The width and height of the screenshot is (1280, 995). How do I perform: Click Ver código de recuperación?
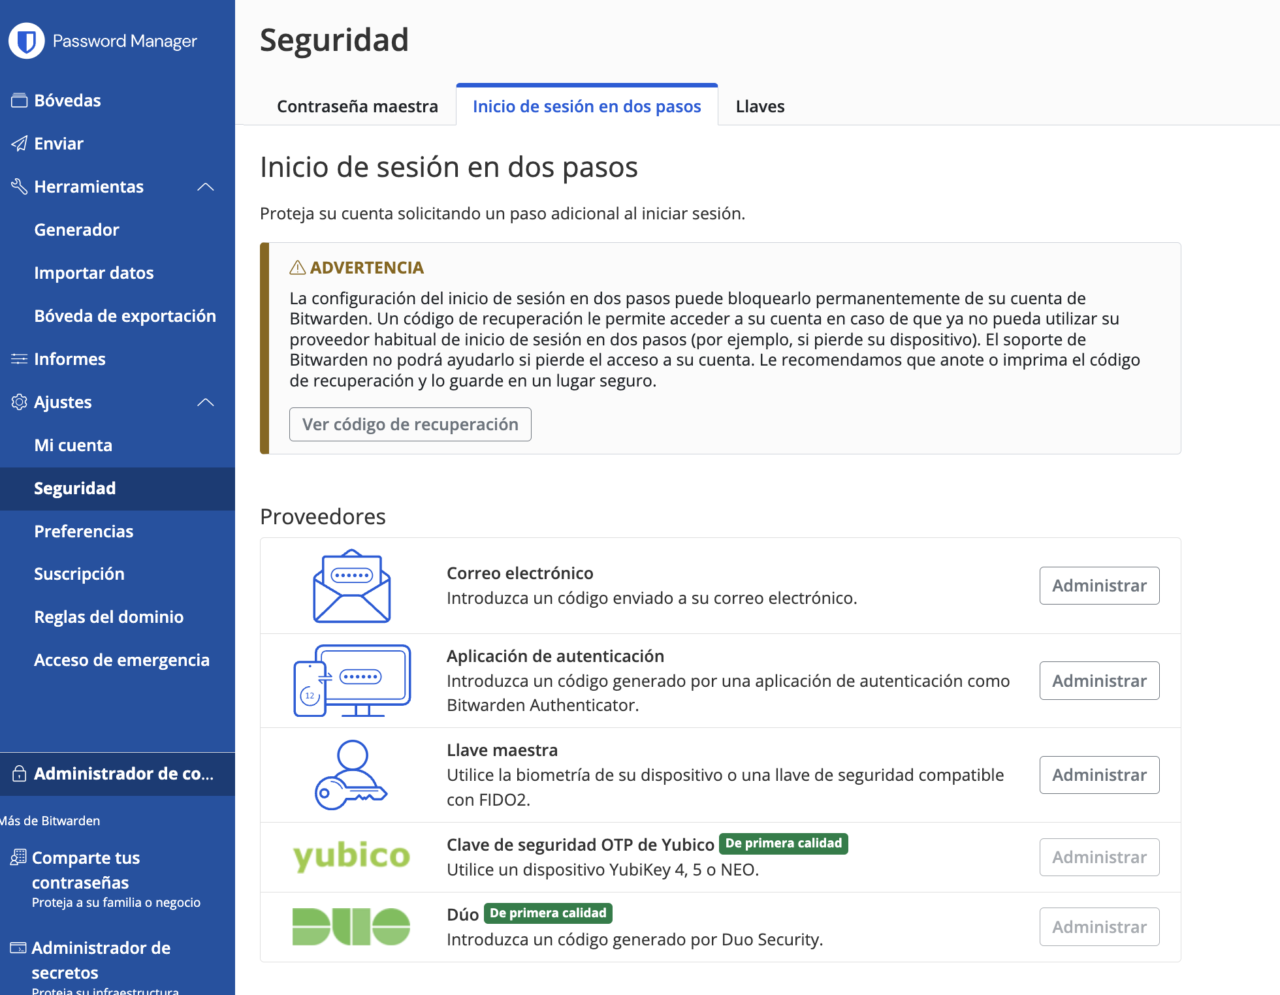coord(410,424)
